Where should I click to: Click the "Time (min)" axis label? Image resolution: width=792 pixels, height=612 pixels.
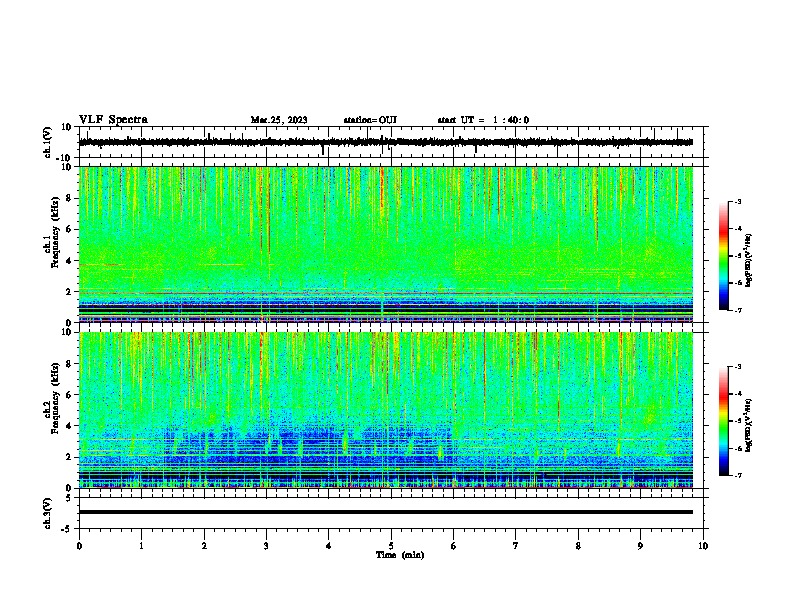click(x=400, y=555)
